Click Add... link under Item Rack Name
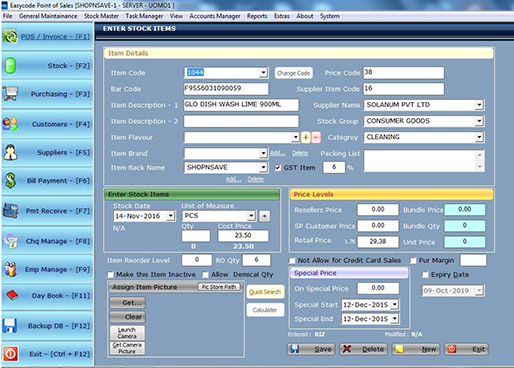The image size is (514, 368). pyautogui.click(x=233, y=179)
